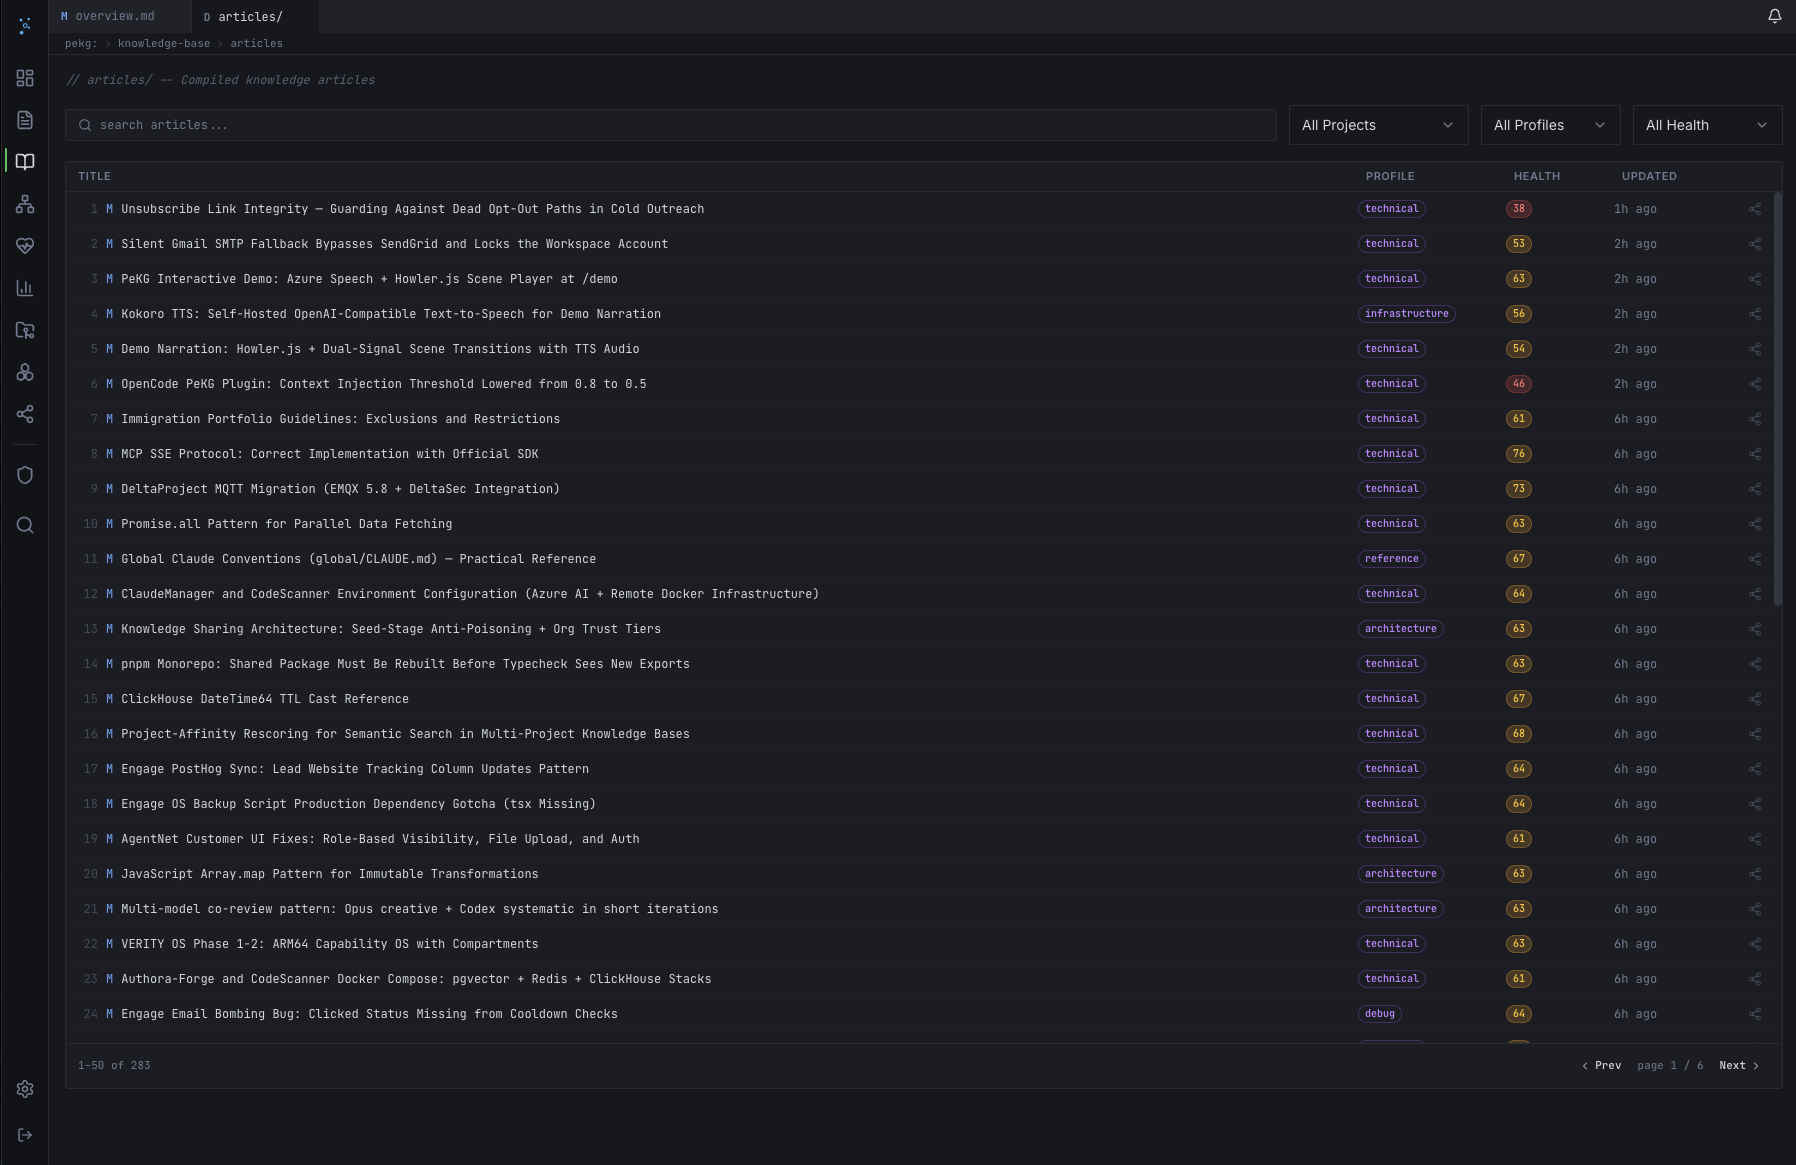Go to Next page of articles

click(x=1738, y=1065)
